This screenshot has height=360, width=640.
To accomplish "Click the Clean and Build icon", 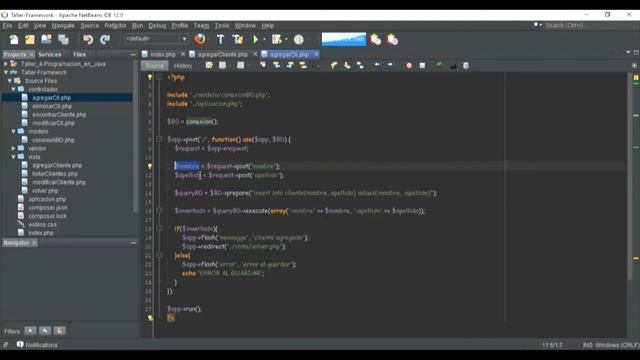I will tap(238, 40).
